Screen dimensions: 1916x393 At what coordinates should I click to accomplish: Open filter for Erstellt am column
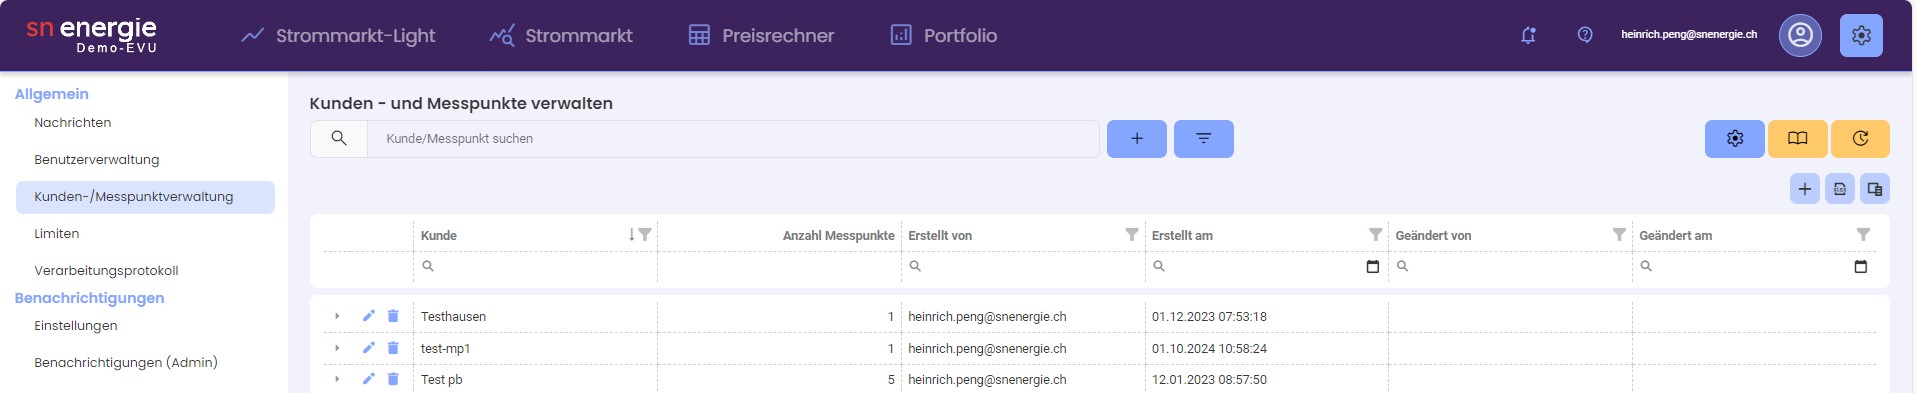[1376, 235]
